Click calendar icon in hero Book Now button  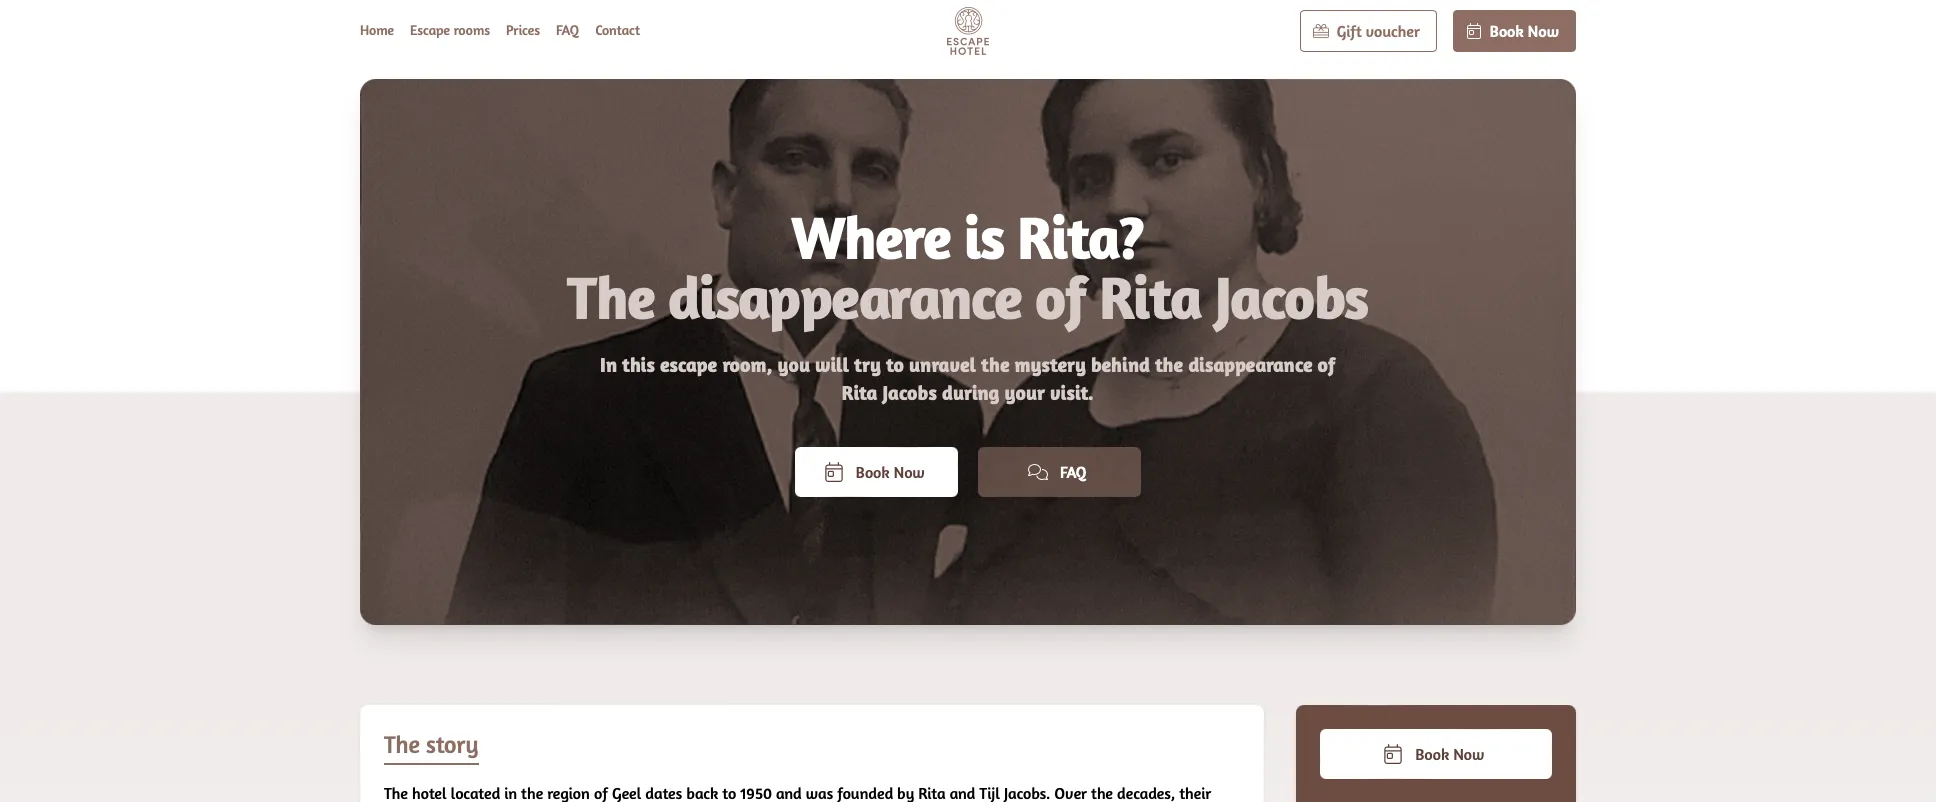[x=834, y=472]
